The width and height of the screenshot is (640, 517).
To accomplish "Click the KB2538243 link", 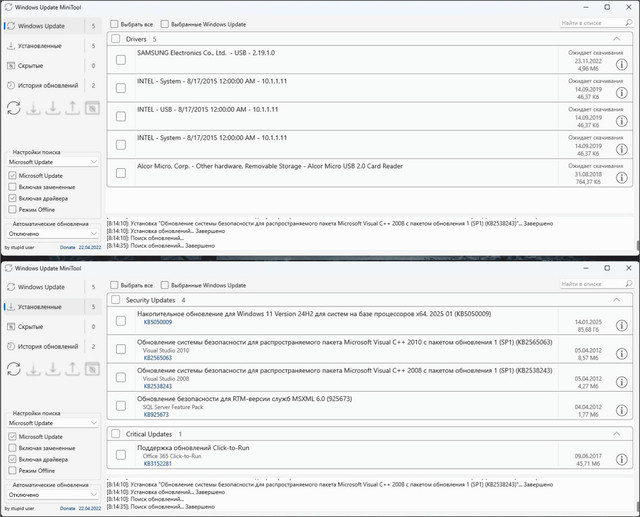I will point(158,386).
